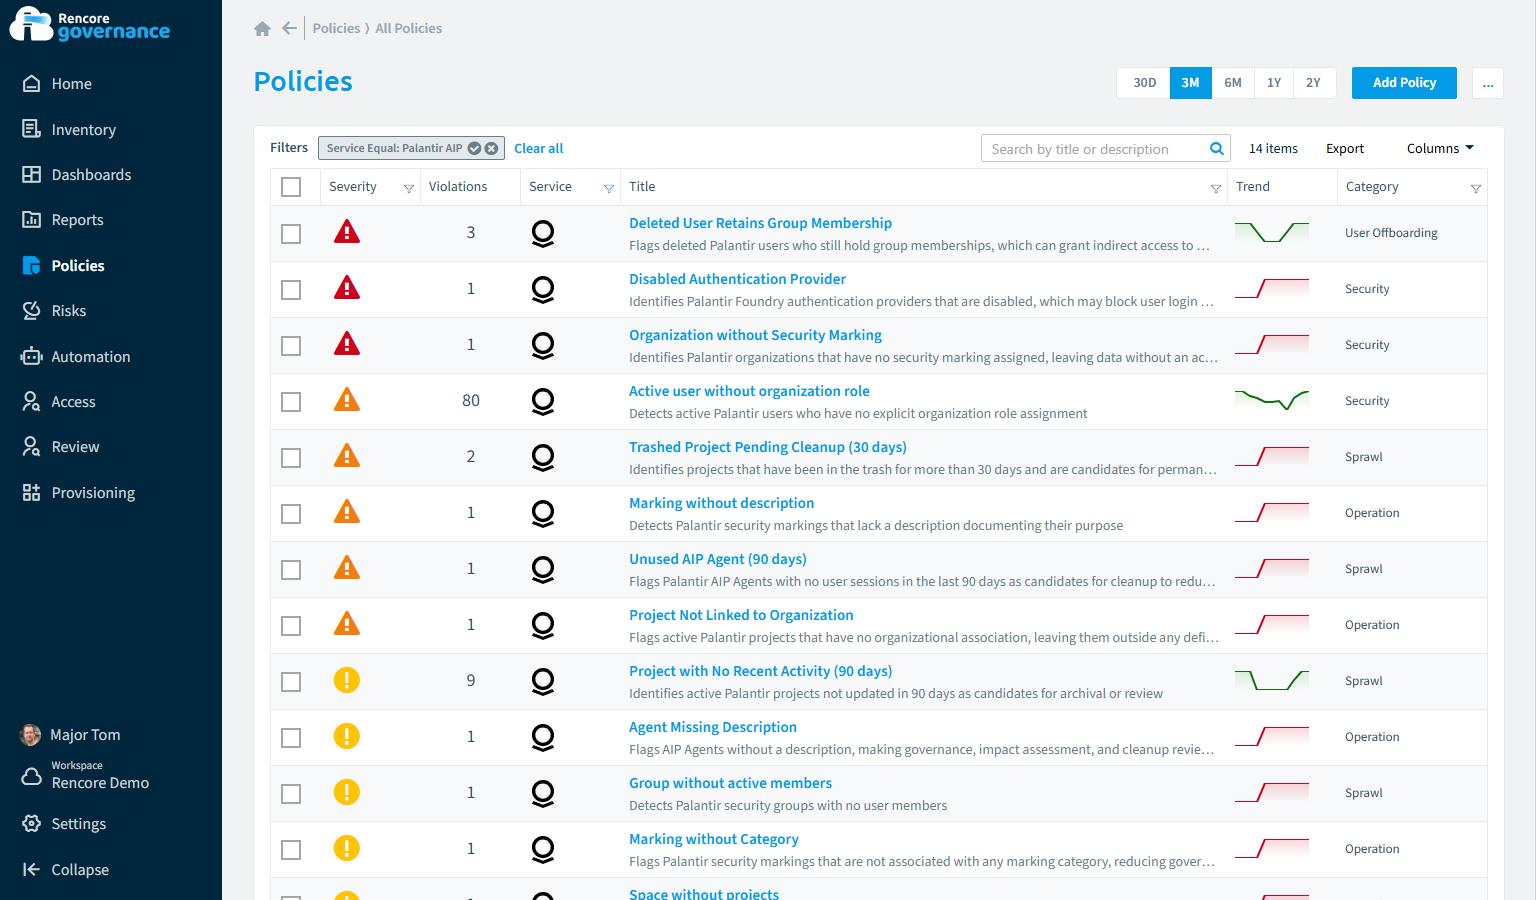Open the three-dots more options menu
This screenshot has width=1536, height=900.
[1488, 83]
